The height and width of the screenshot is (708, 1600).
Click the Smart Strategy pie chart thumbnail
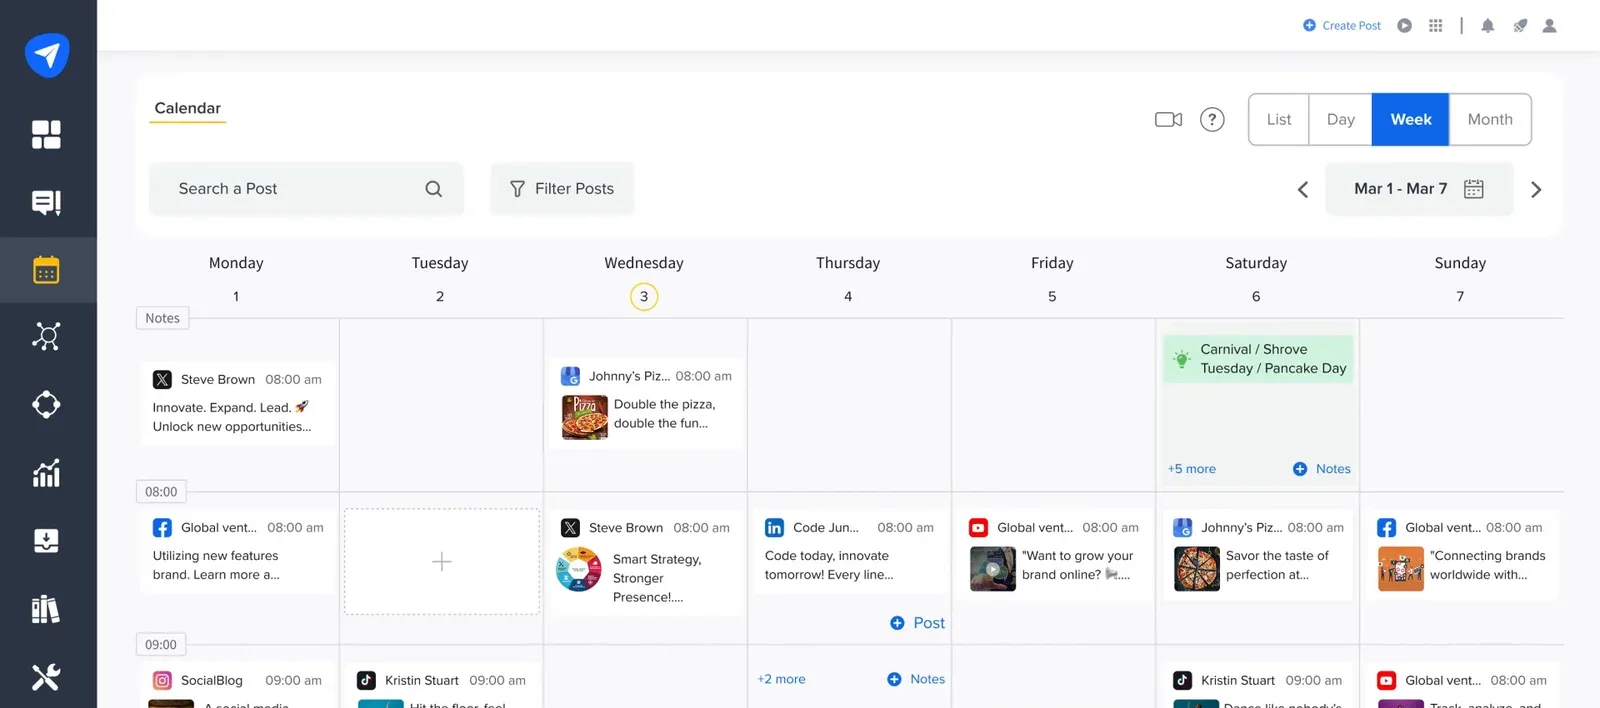(x=578, y=569)
